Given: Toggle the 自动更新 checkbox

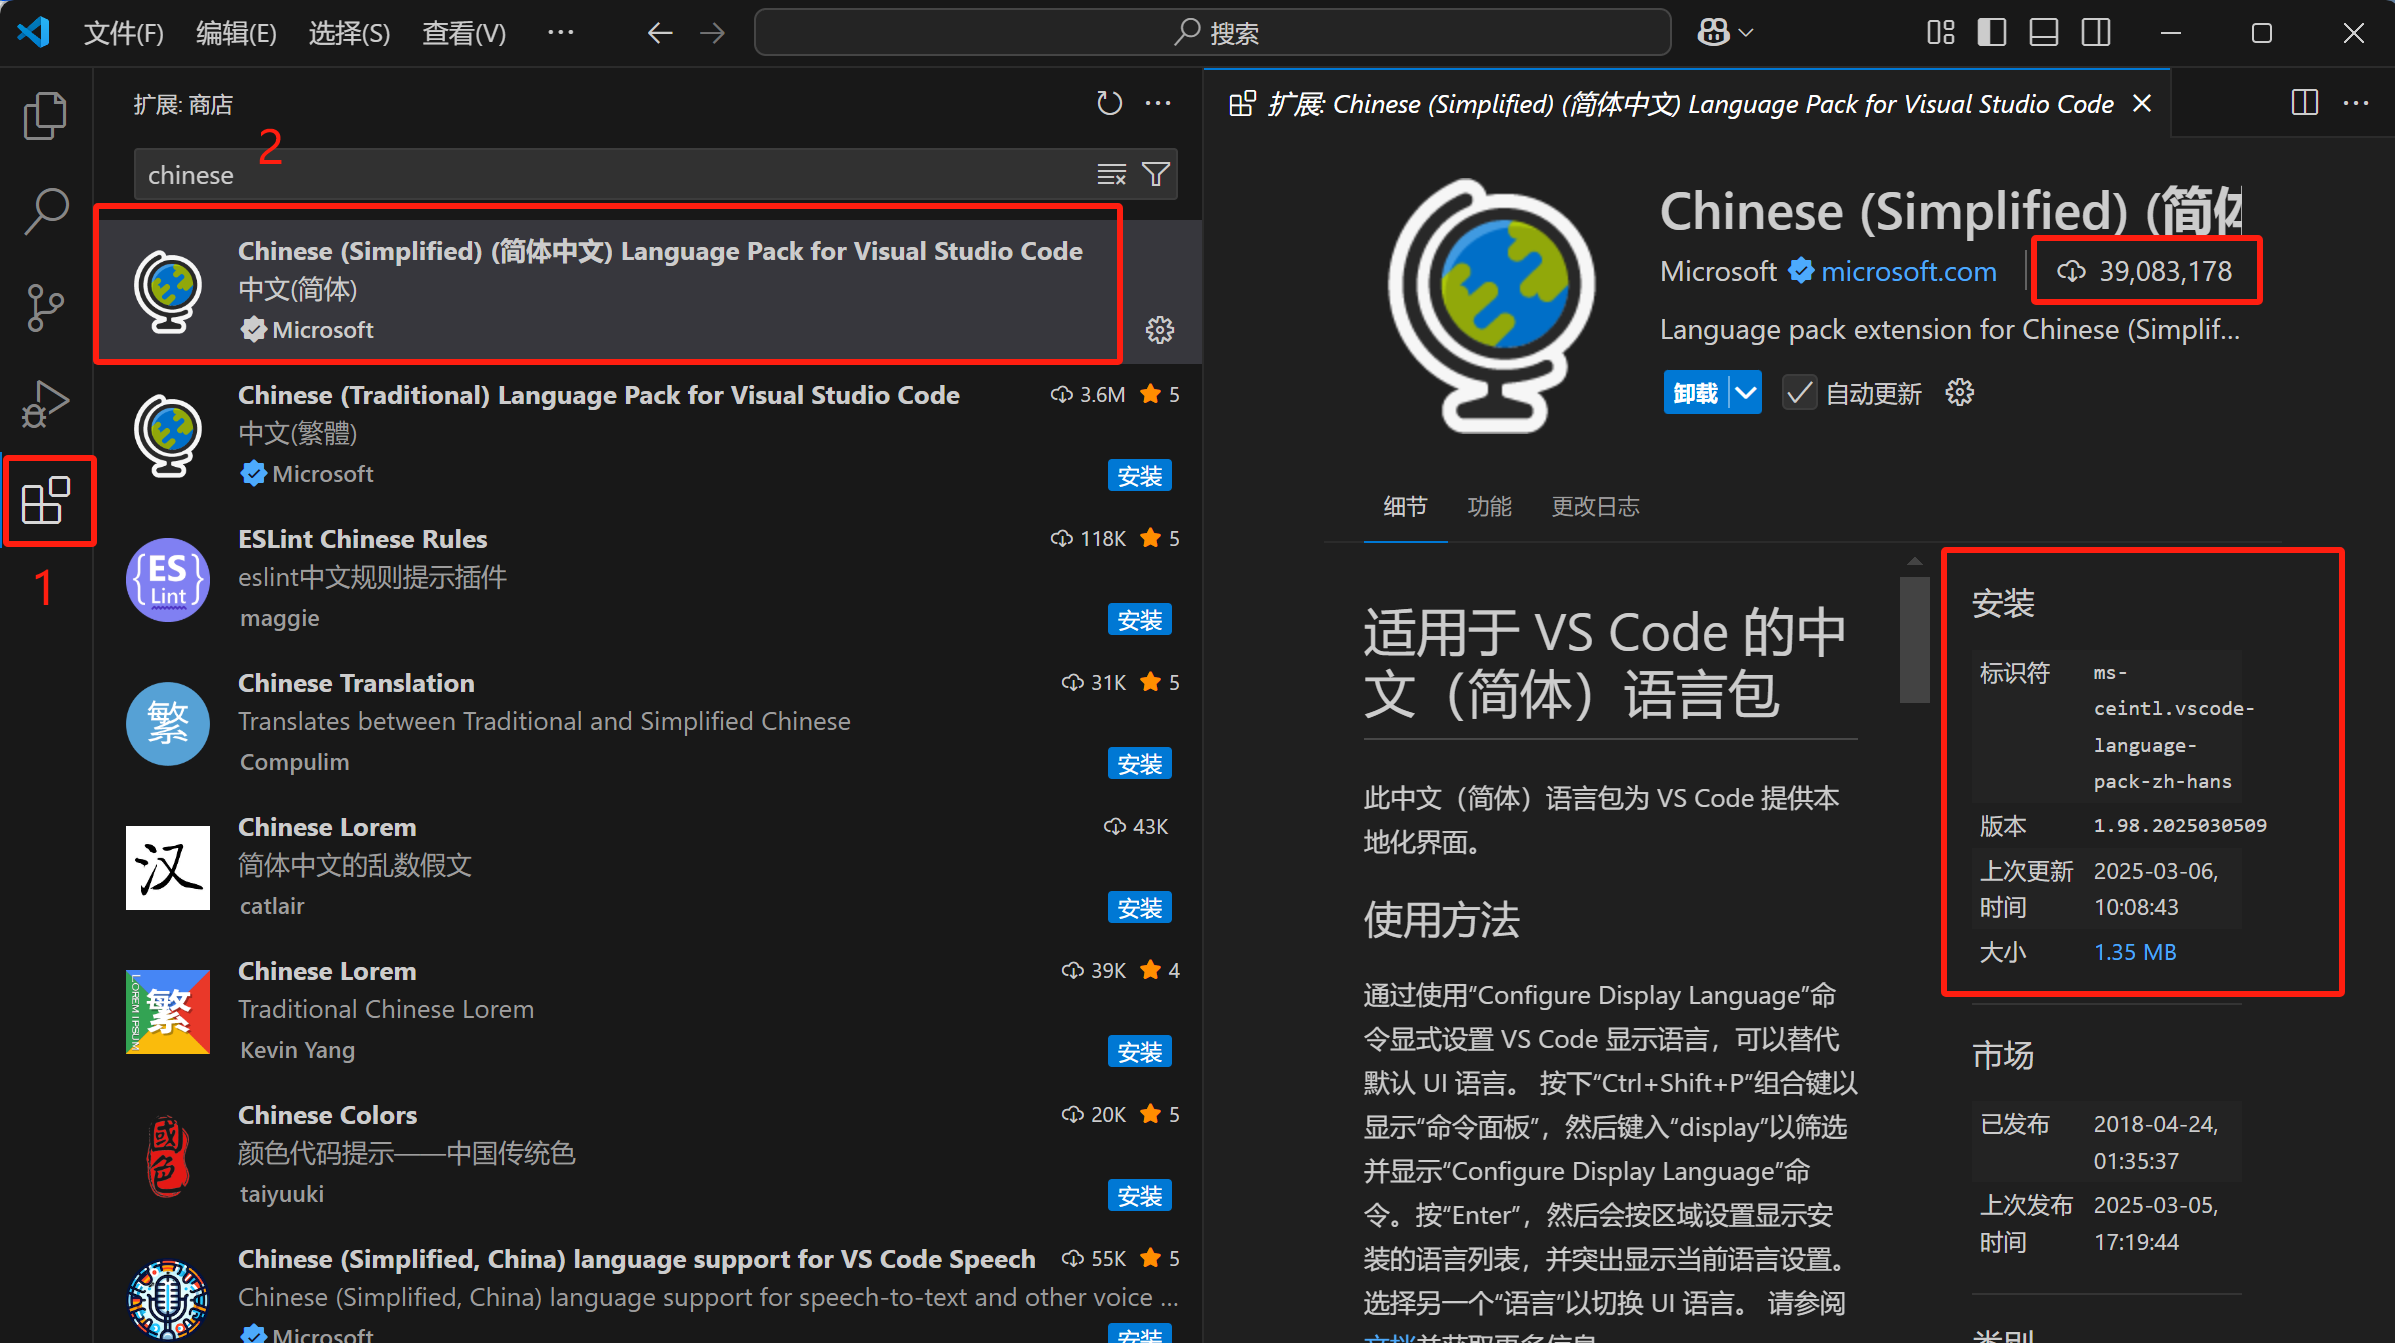Looking at the screenshot, I should tap(1799, 393).
